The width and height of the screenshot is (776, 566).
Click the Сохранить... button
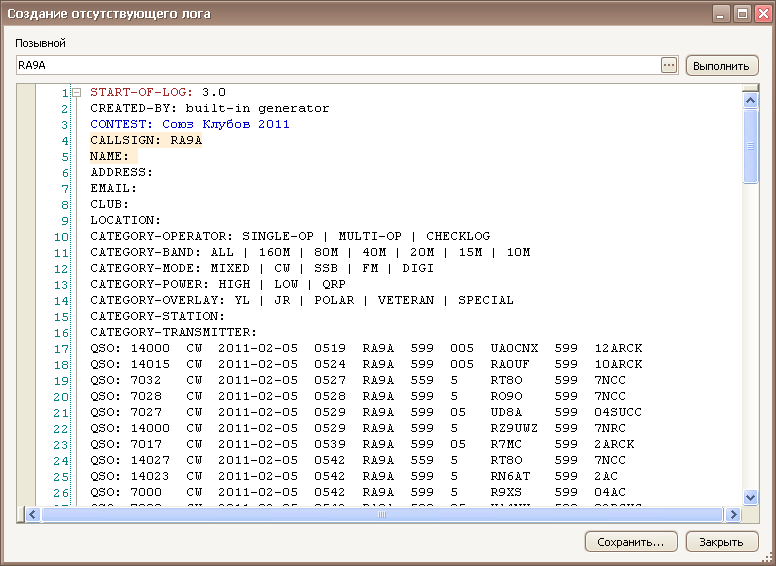click(630, 542)
